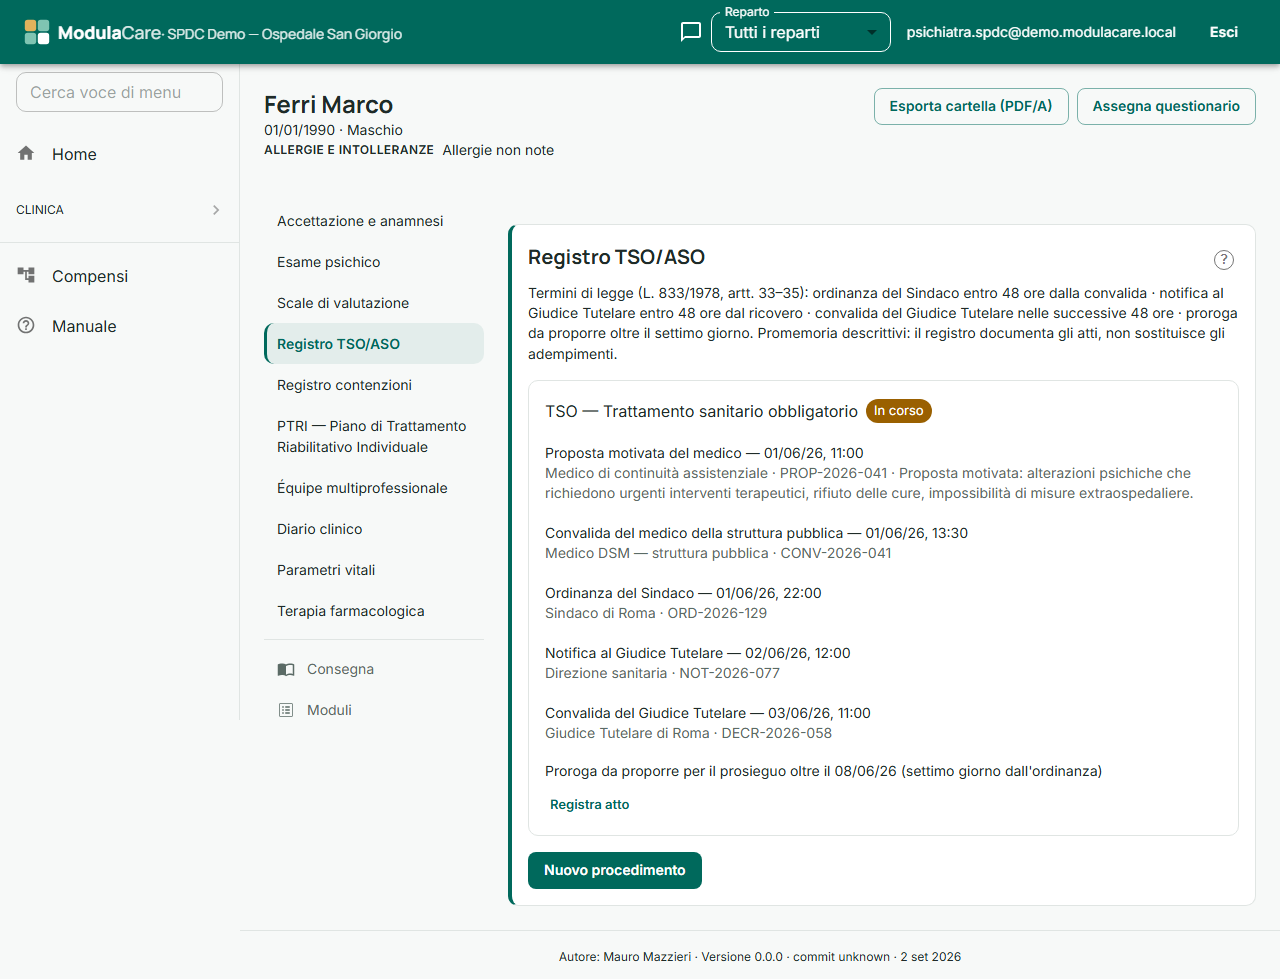1280x979 pixels.
Task: Click the Compensi sidebar icon
Action: point(26,275)
